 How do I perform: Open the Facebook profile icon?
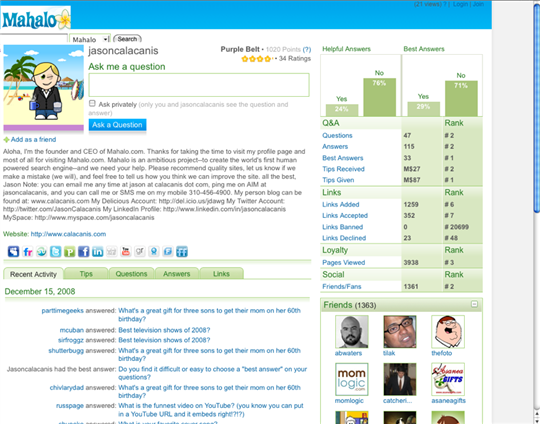(84, 252)
